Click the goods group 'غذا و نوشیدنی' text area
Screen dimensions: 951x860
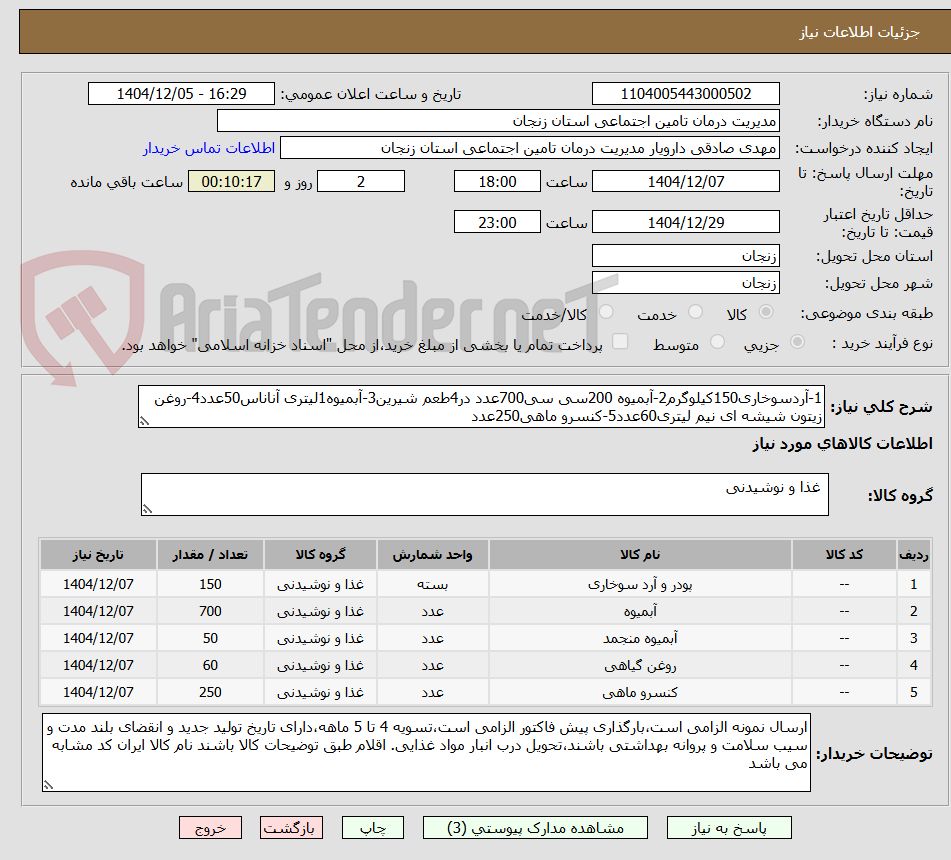pyautogui.click(x=485, y=494)
